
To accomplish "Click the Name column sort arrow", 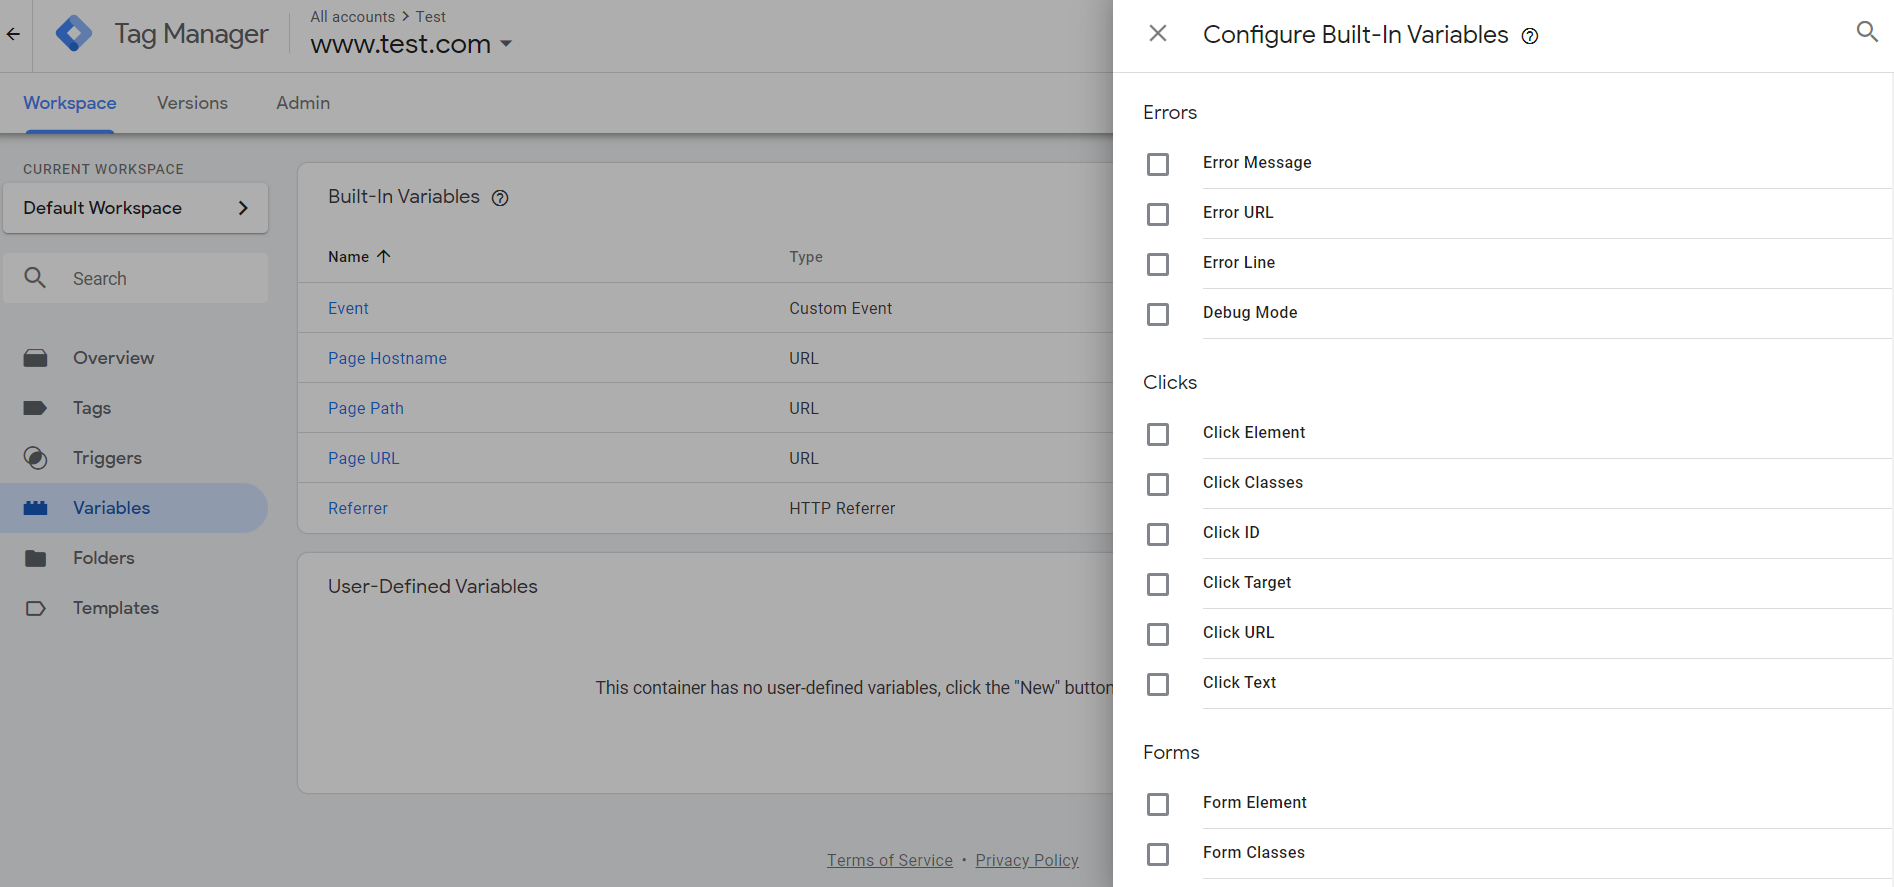I will tap(383, 256).
